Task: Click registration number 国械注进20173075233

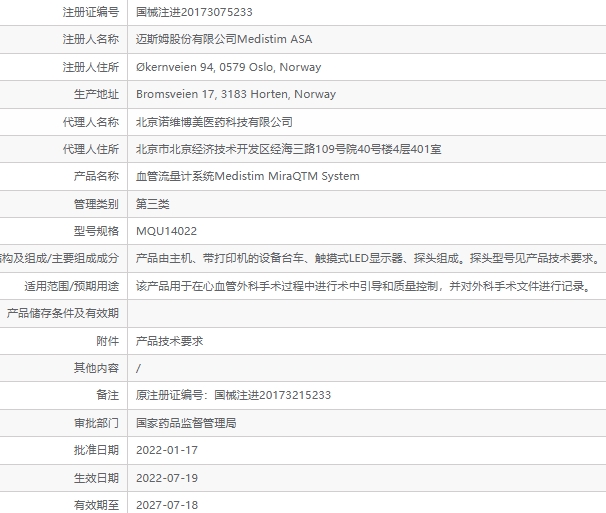Action: (194, 12)
